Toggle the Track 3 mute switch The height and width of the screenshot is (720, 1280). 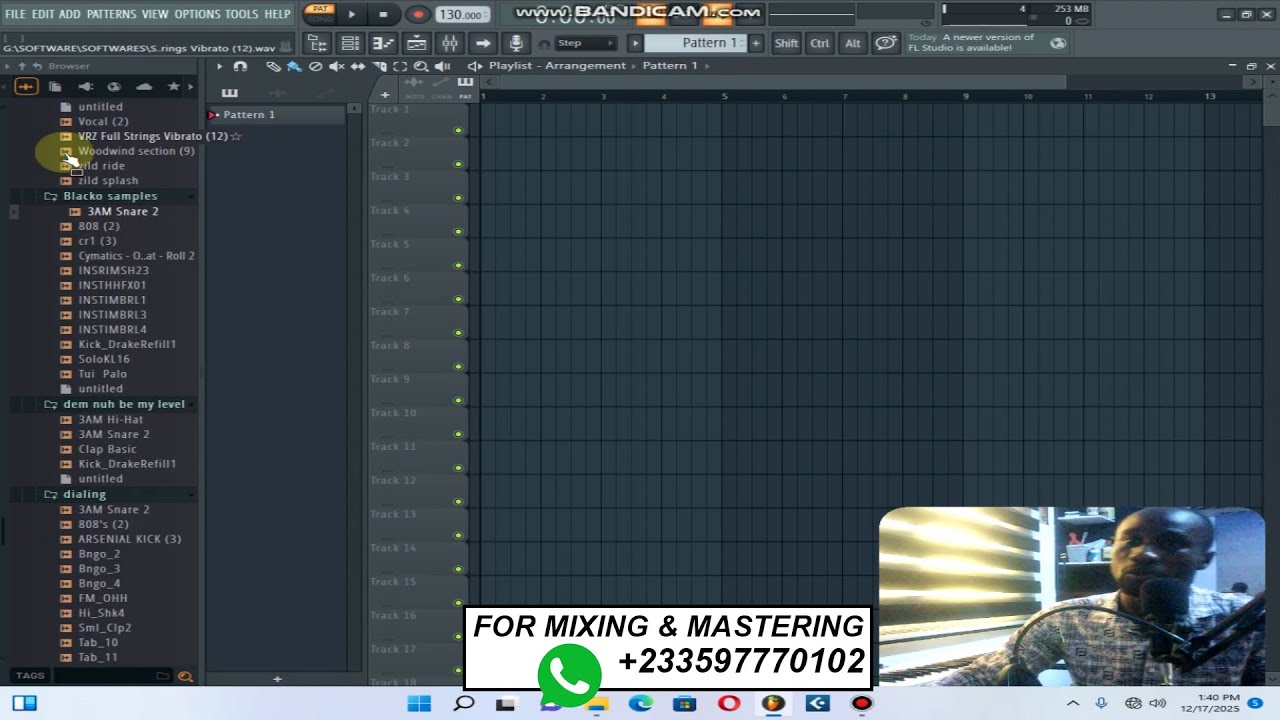point(458,198)
